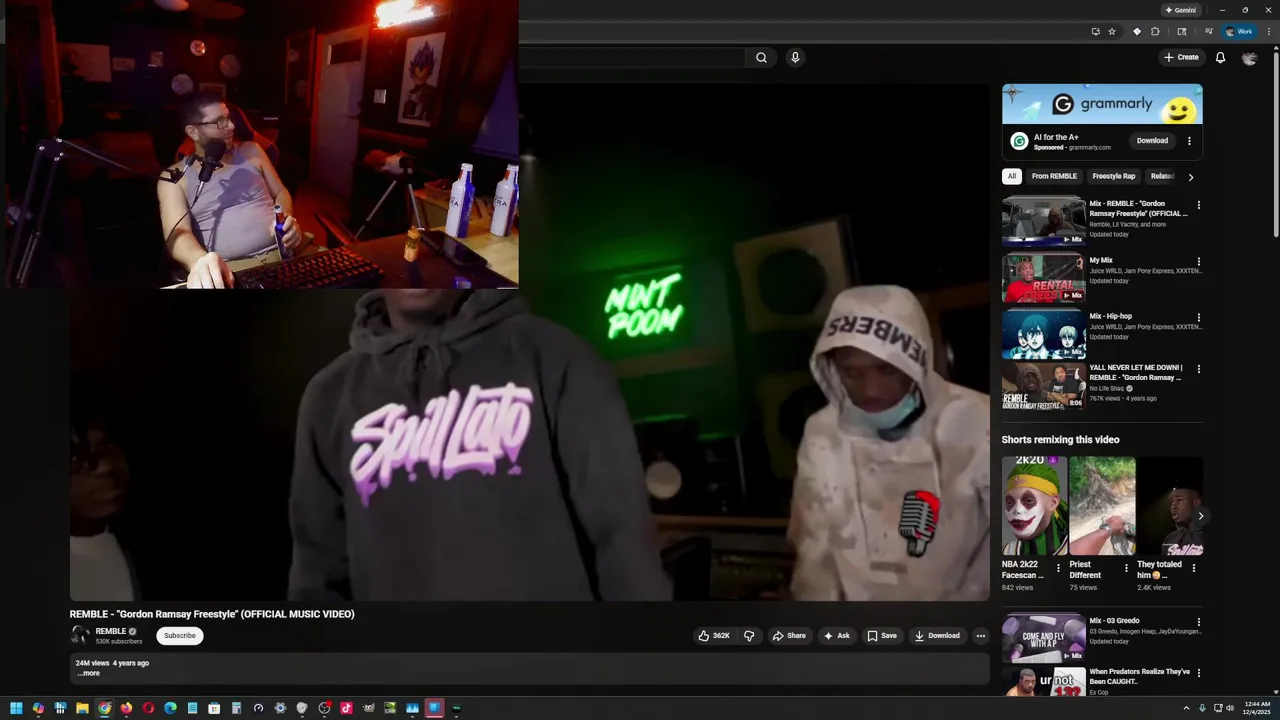Click the YouTube search magnifier button
Image resolution: width=1280 pixels, height=720 pixels.
(761, 58)
